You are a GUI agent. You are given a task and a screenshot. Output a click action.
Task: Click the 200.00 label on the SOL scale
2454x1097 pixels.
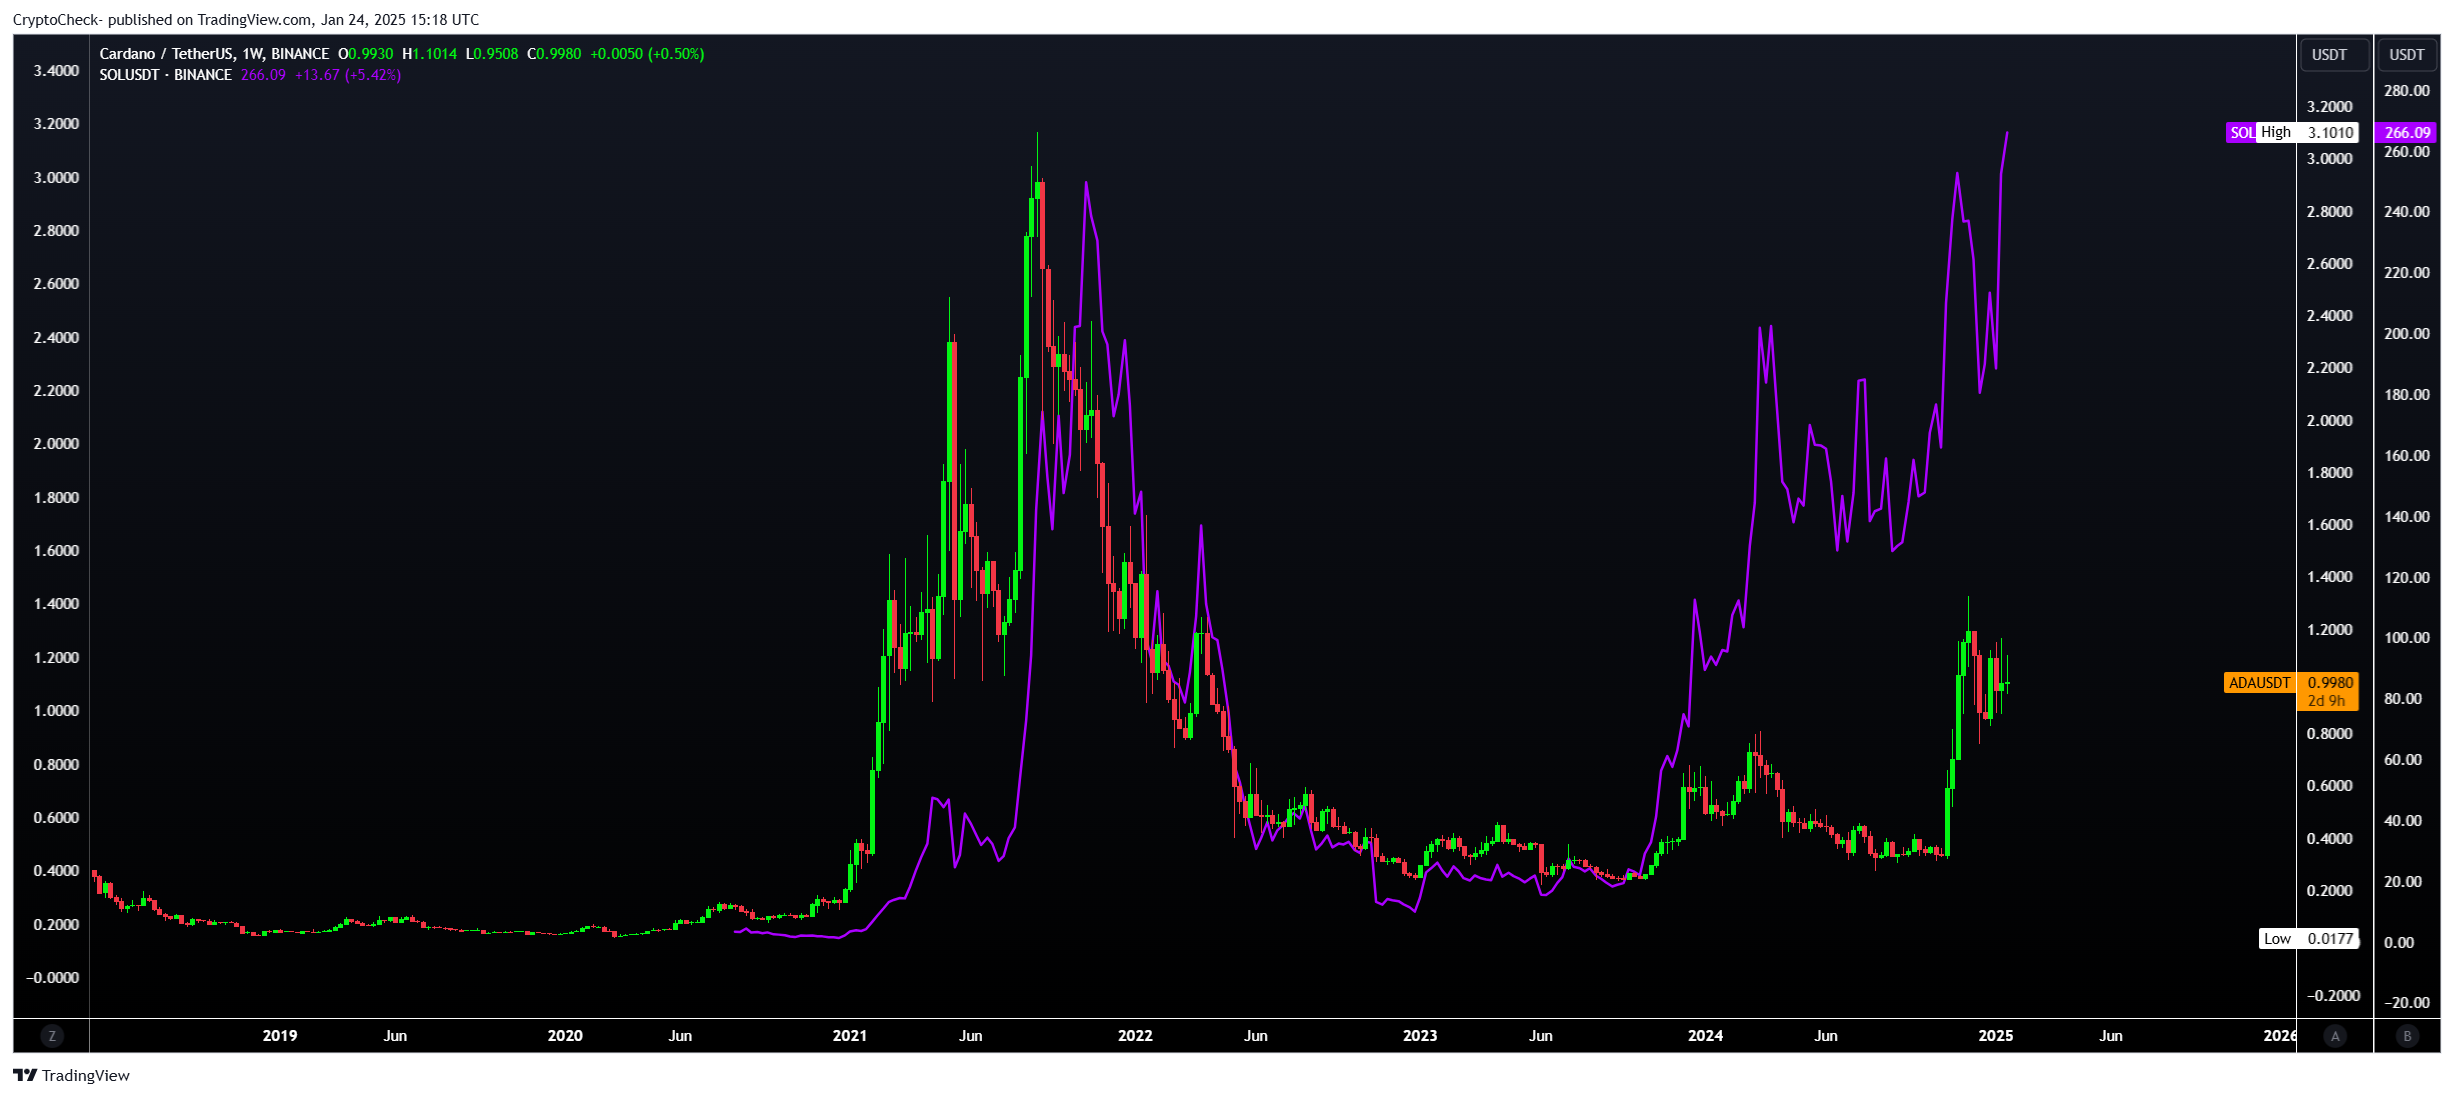[2407, 334]
